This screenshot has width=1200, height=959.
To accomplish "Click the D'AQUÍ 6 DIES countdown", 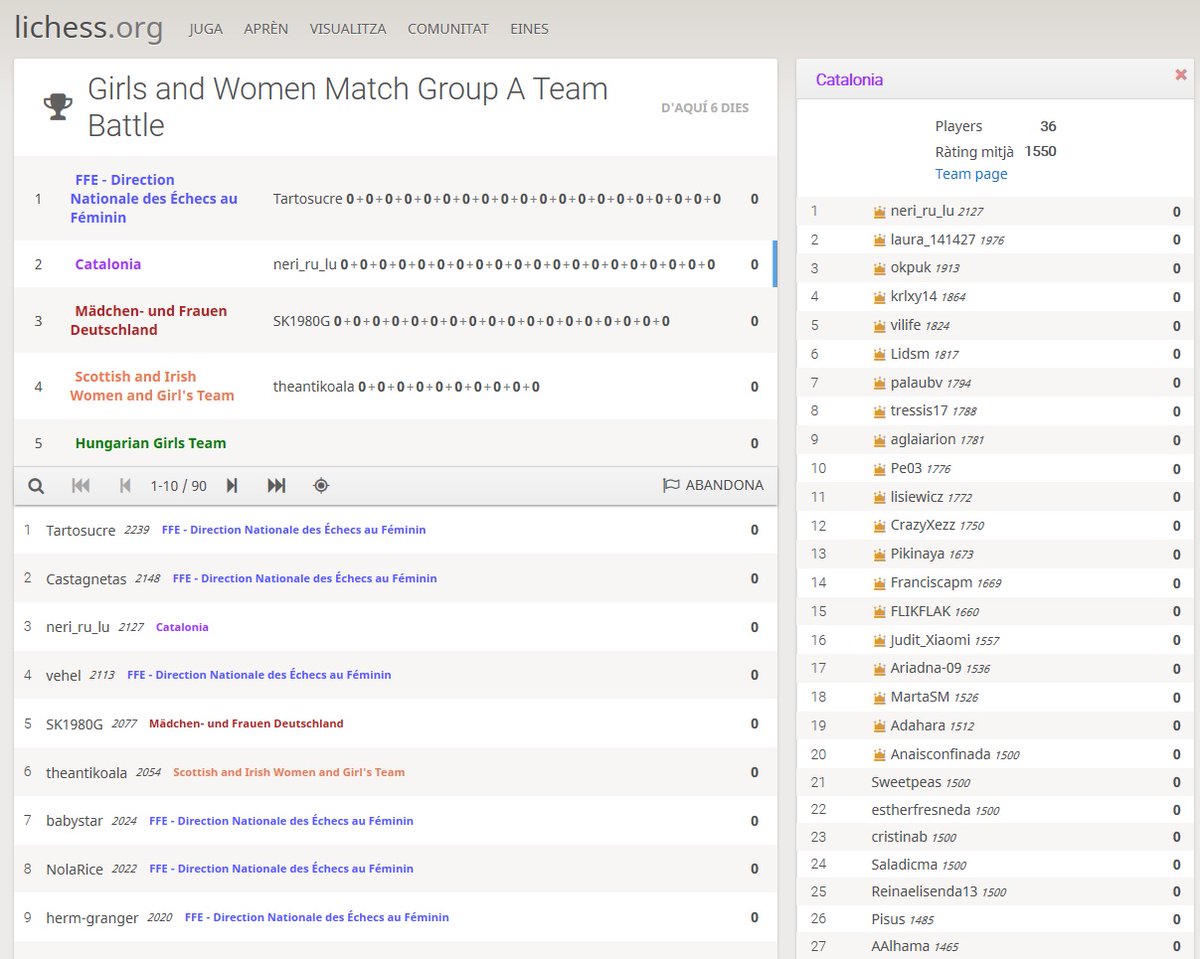I will (705, 107).
